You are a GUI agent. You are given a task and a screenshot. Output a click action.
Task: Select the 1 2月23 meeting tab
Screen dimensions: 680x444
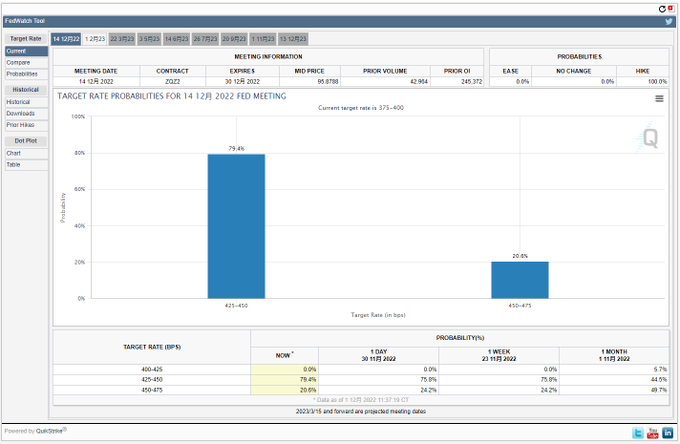click(x=95, y=39)
